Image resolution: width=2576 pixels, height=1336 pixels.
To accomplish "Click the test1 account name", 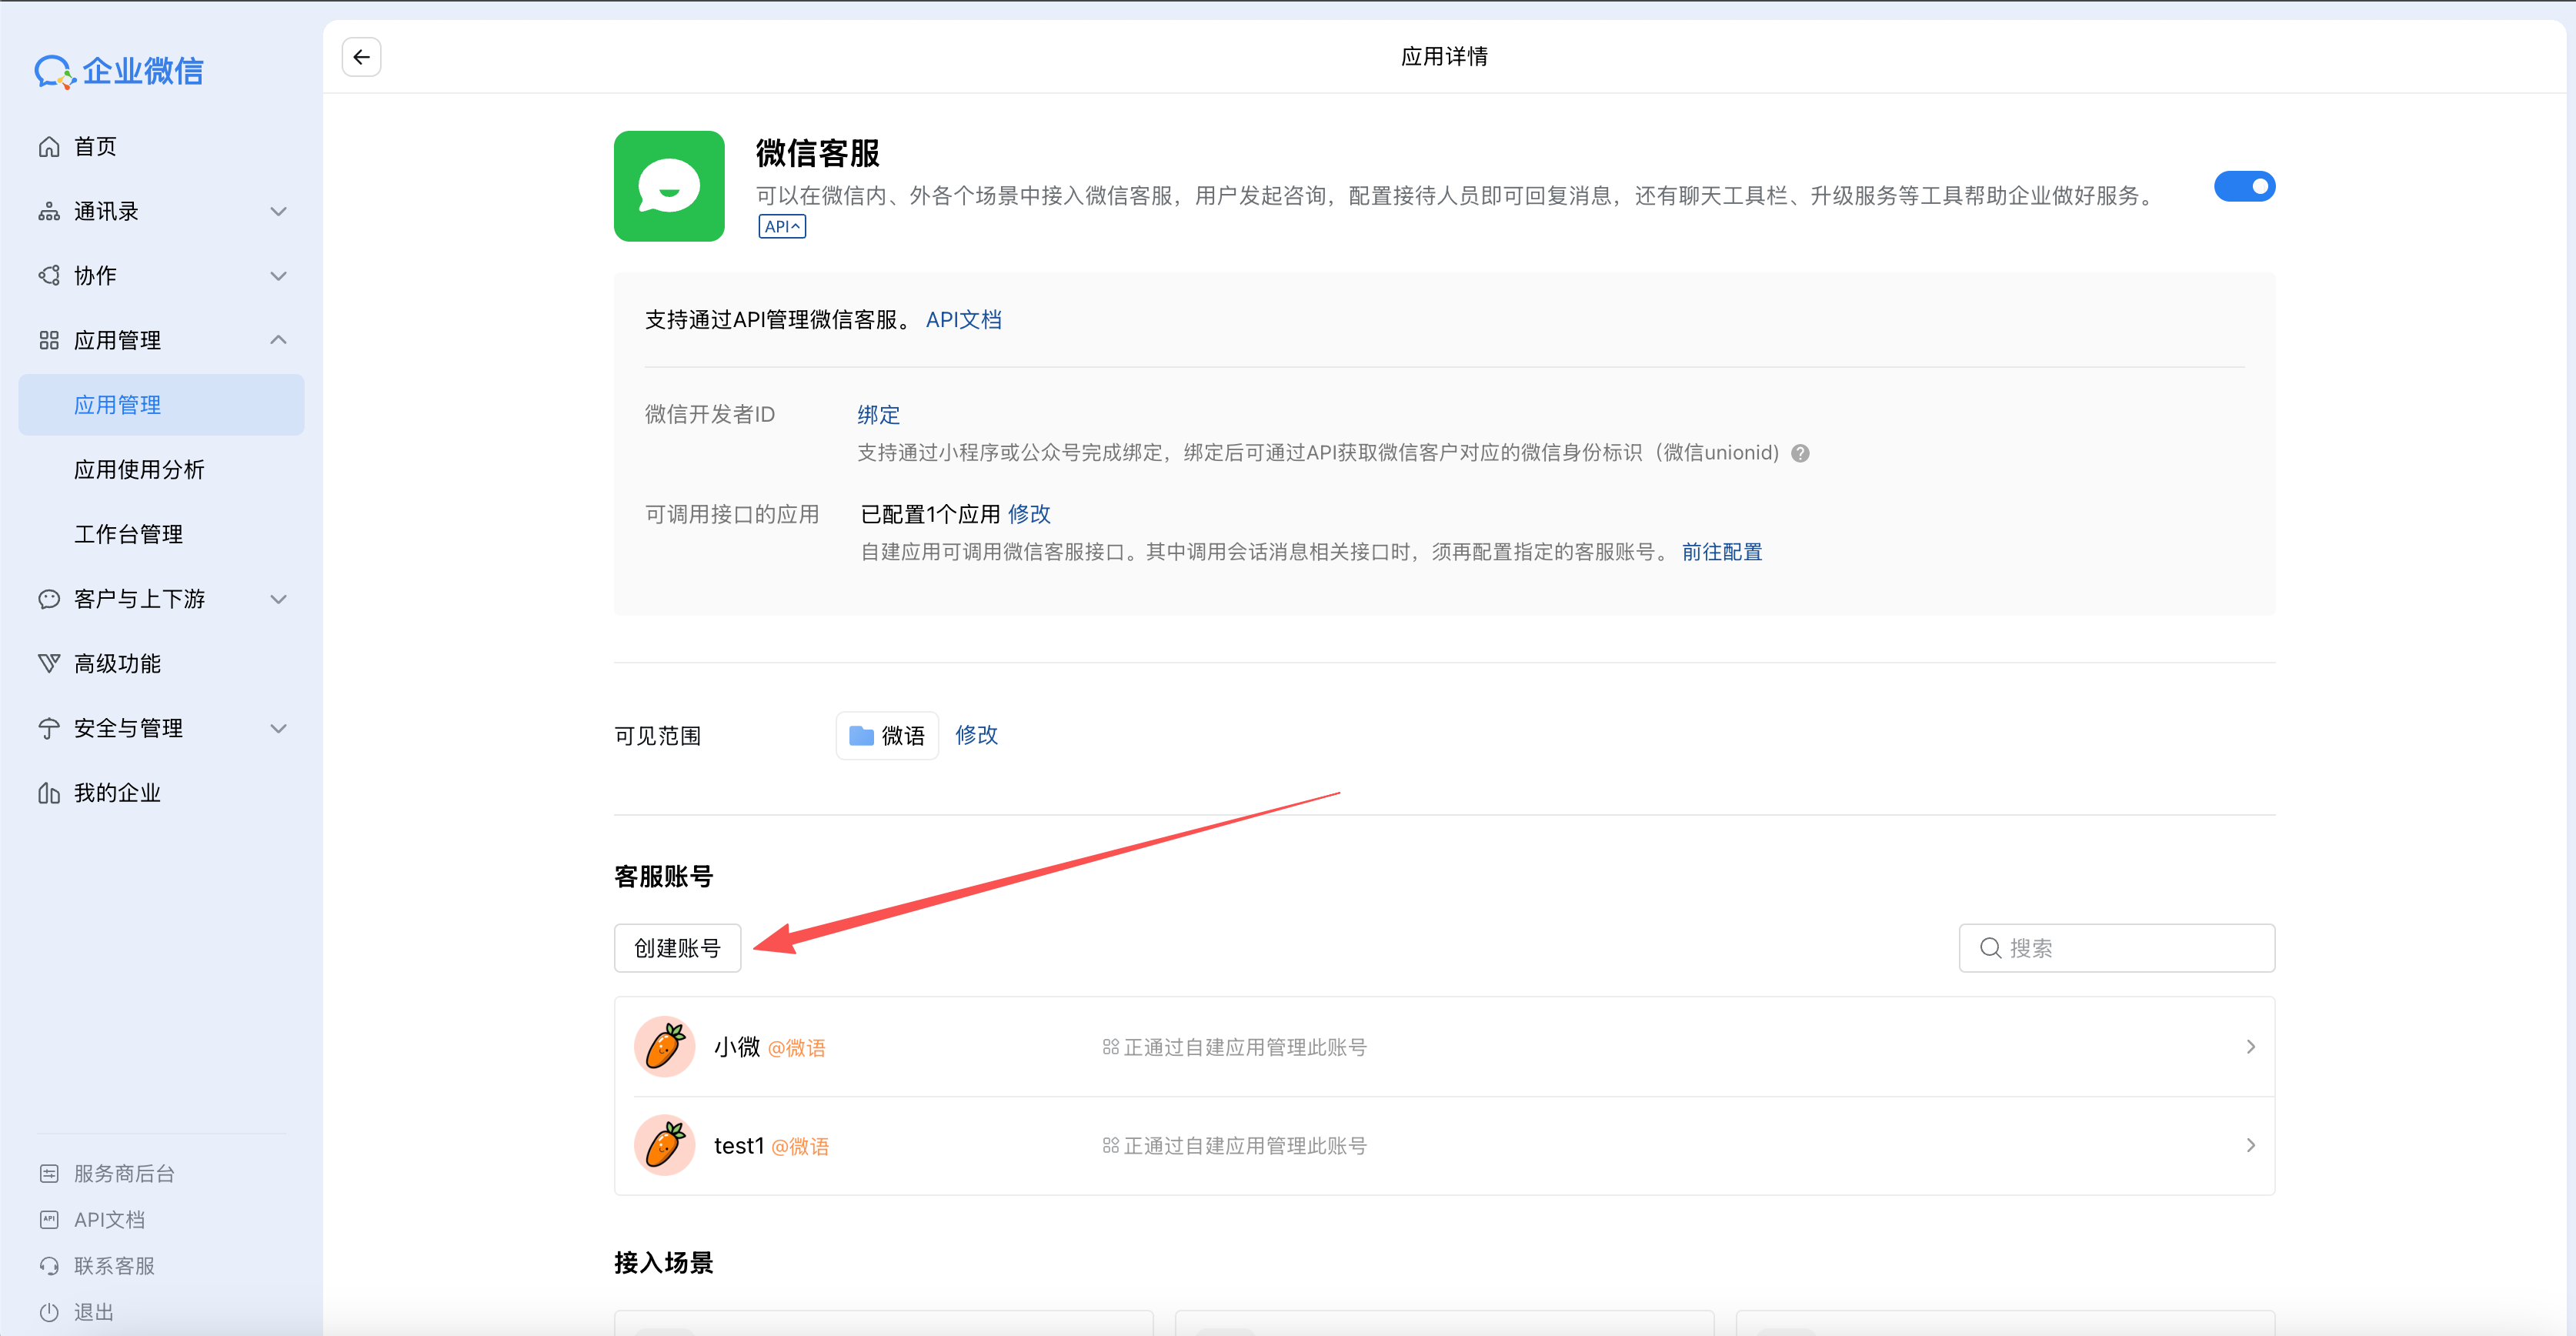I will pyautogui.click(x=739, y=1146).
